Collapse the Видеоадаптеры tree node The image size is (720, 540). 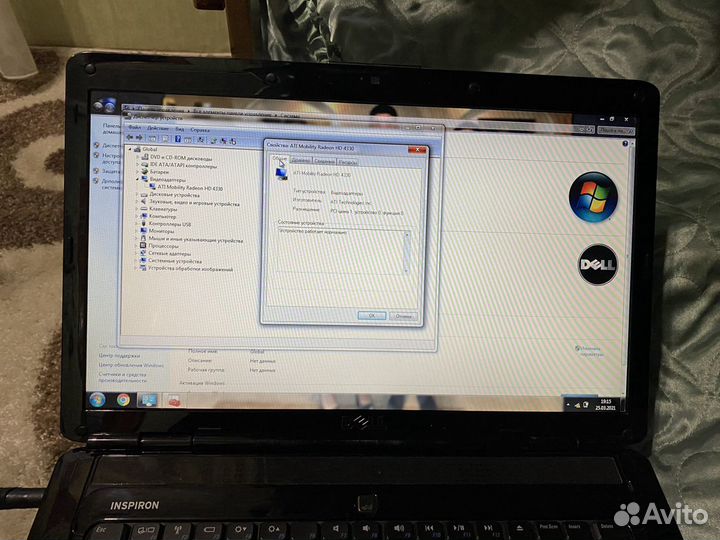pos(137,179)
